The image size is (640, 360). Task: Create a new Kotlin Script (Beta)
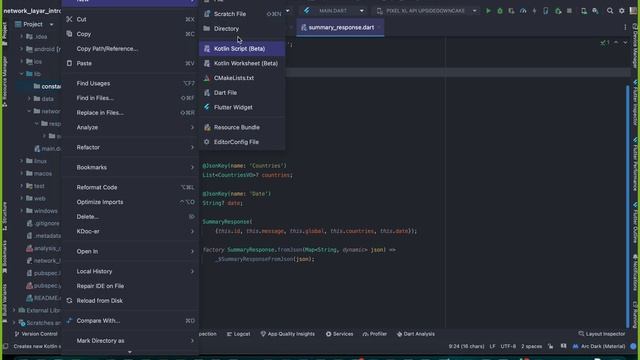[x=242, y=49]
